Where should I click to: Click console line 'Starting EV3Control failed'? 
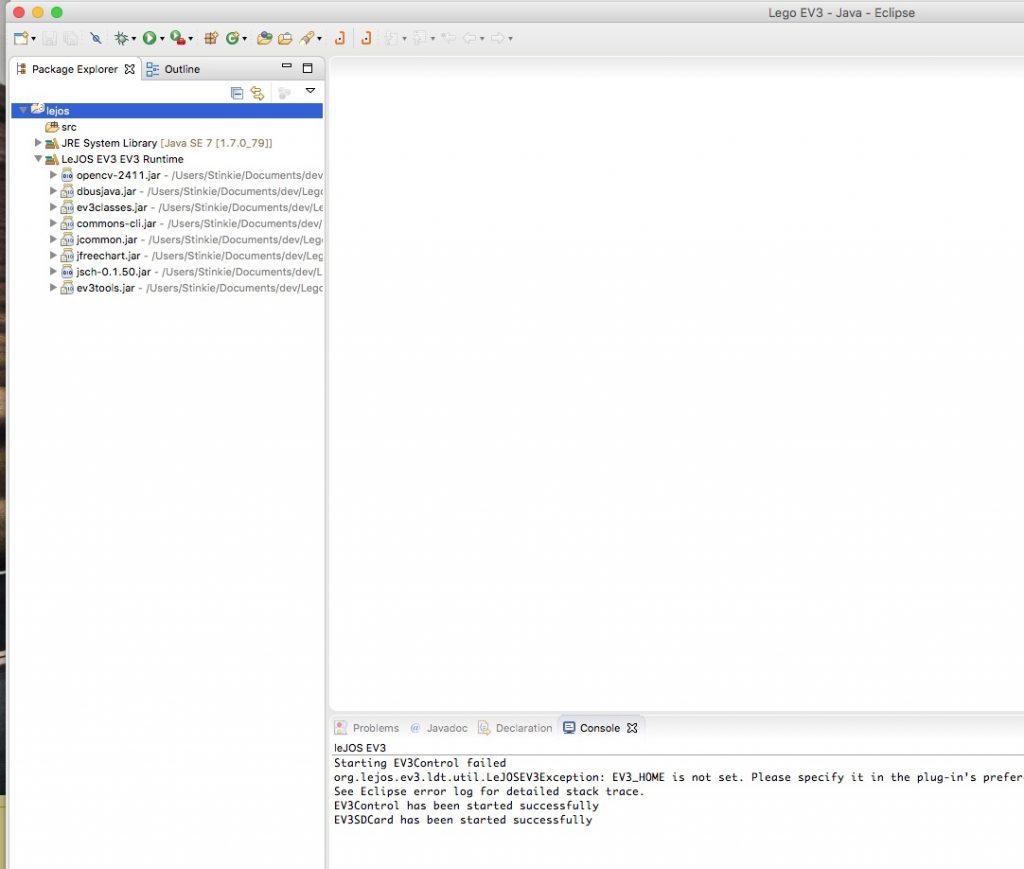coord(420,763)
